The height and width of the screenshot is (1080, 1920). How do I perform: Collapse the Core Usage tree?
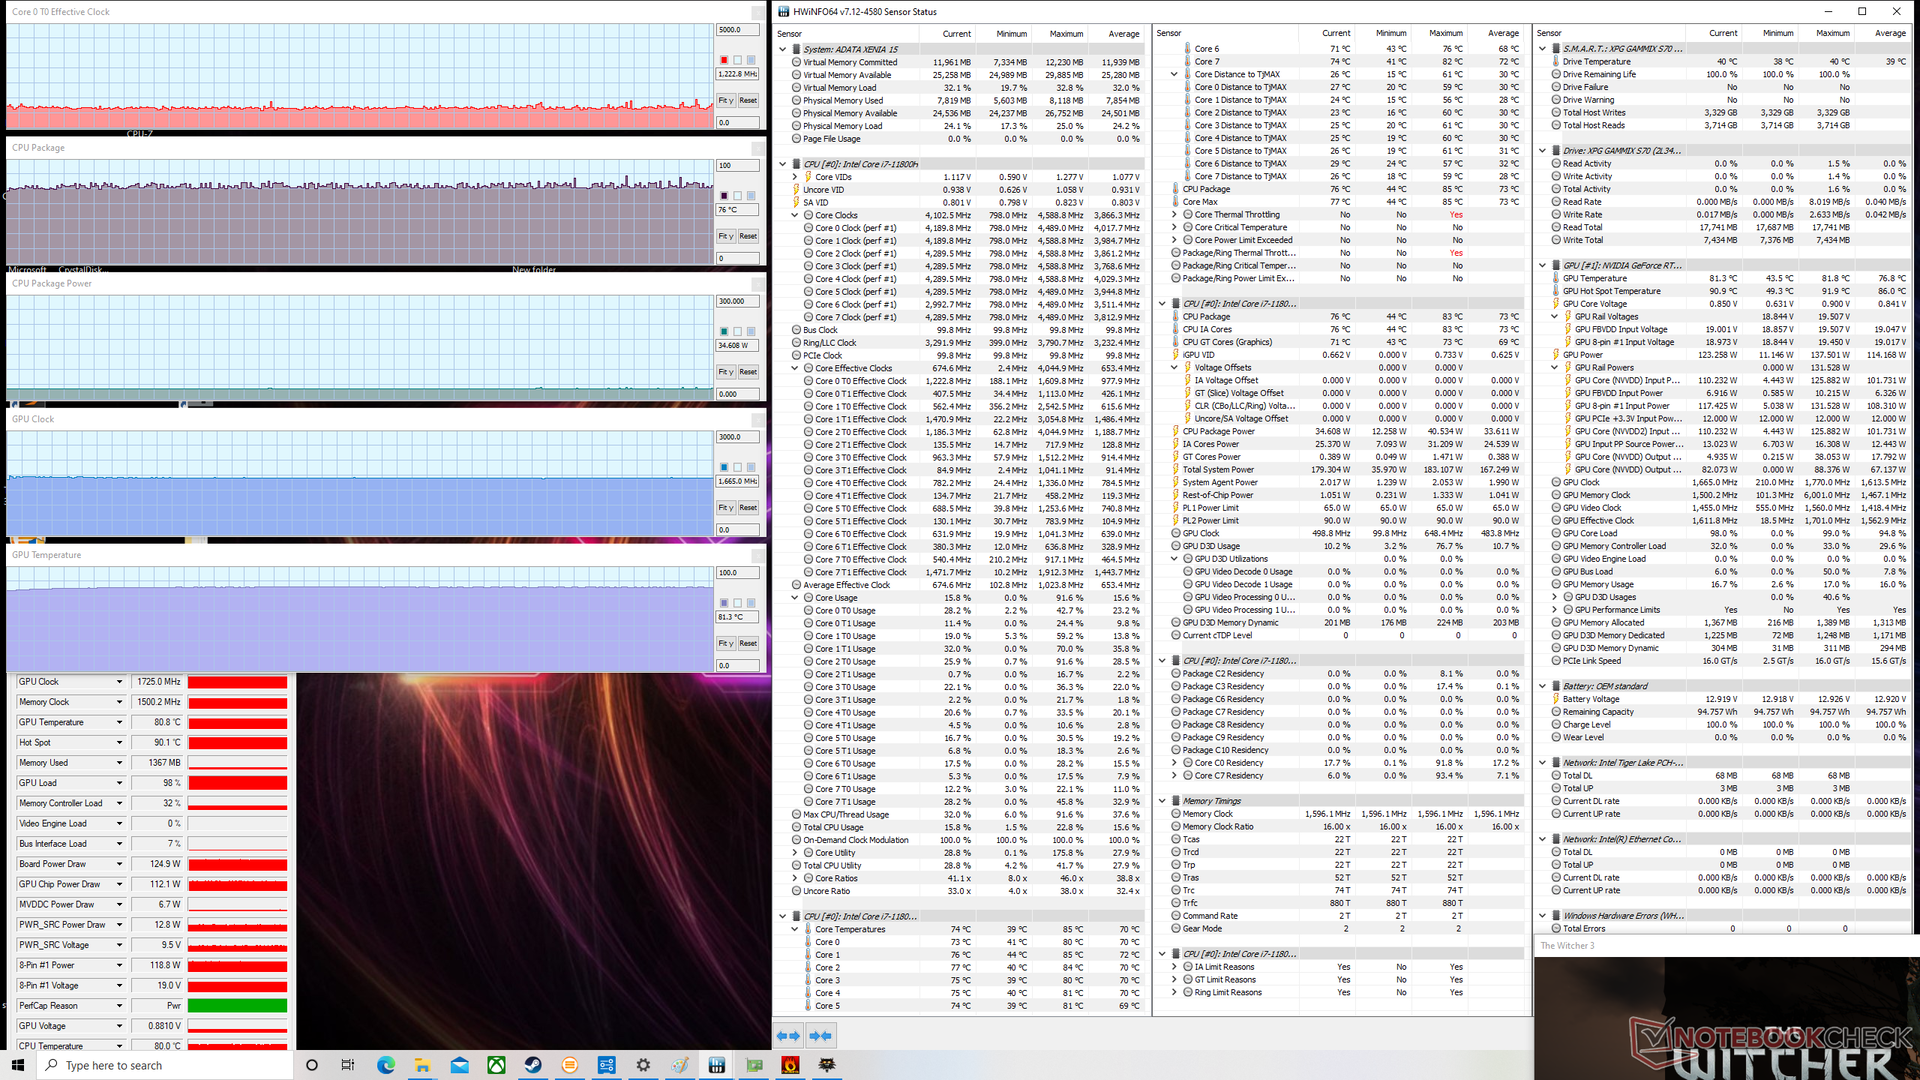pyautogui.click(x=795, y=598)
